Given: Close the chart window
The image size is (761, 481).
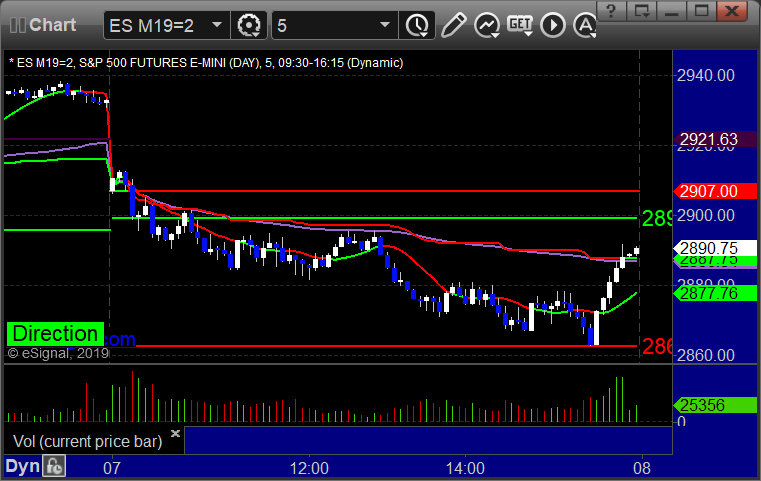Looking at the screenshot, I should (732, 11).
